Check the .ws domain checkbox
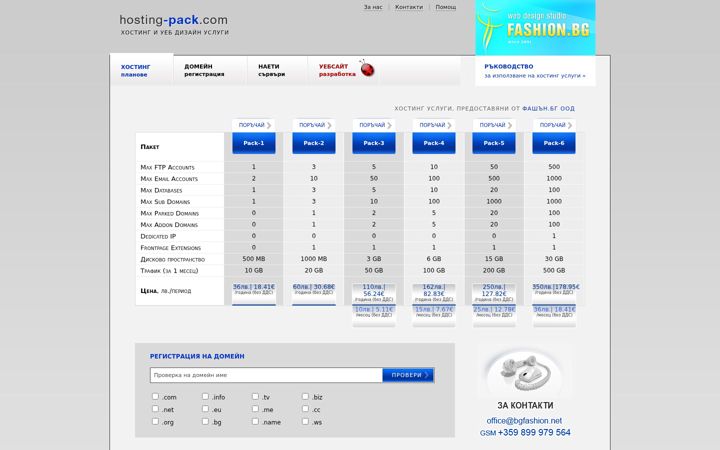720x450 pixels. tap(305, 421)
